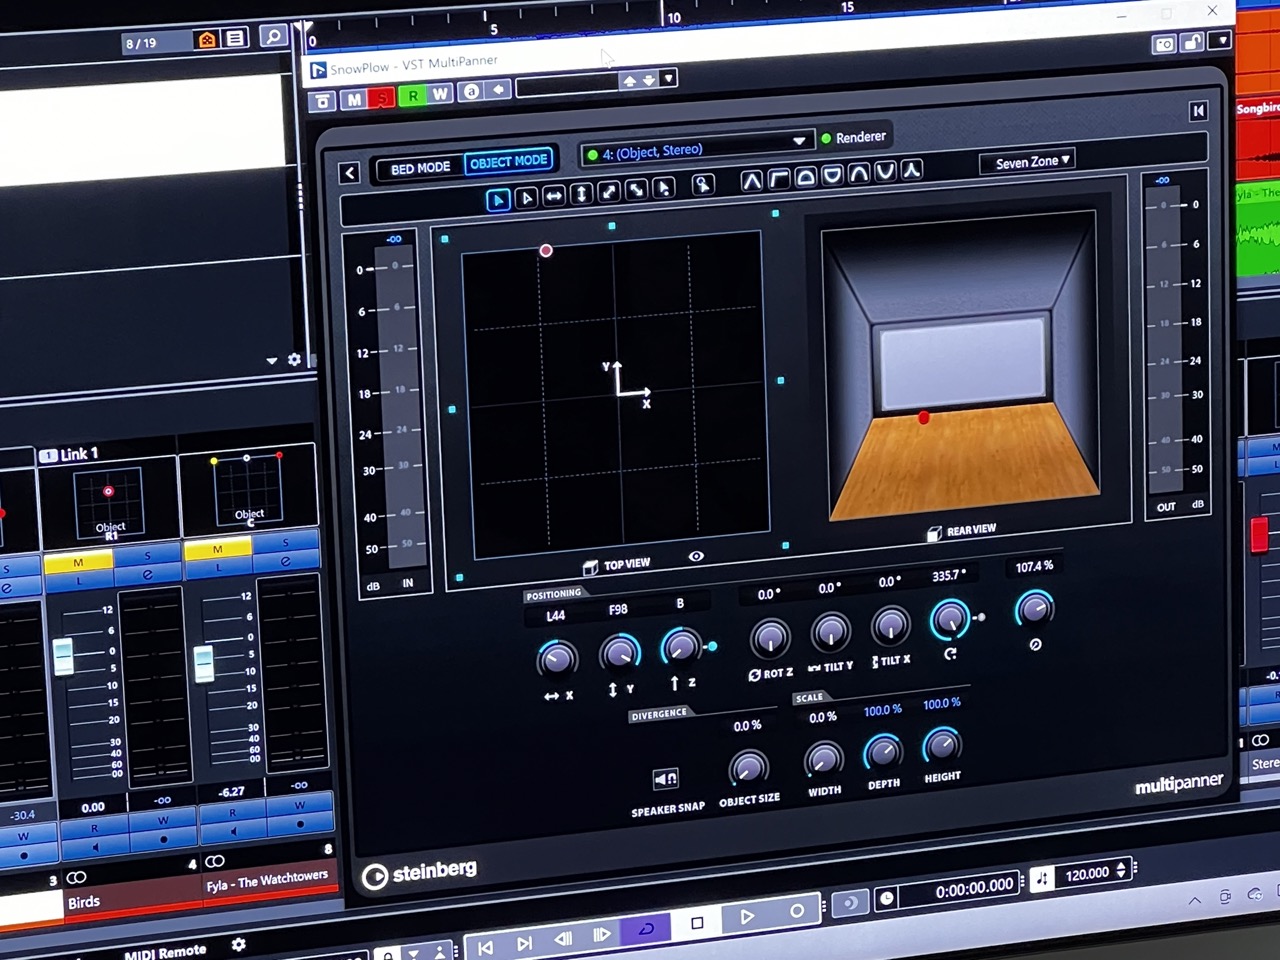This screenshot has height=960, width=1280.
Task: Click the clock icon beside the time display
Action: (x=885, y=899)
